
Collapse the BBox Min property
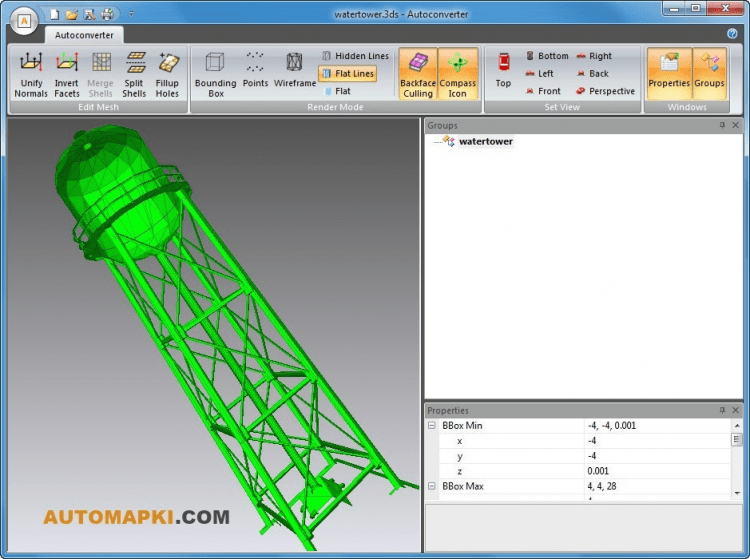(432, 425)
